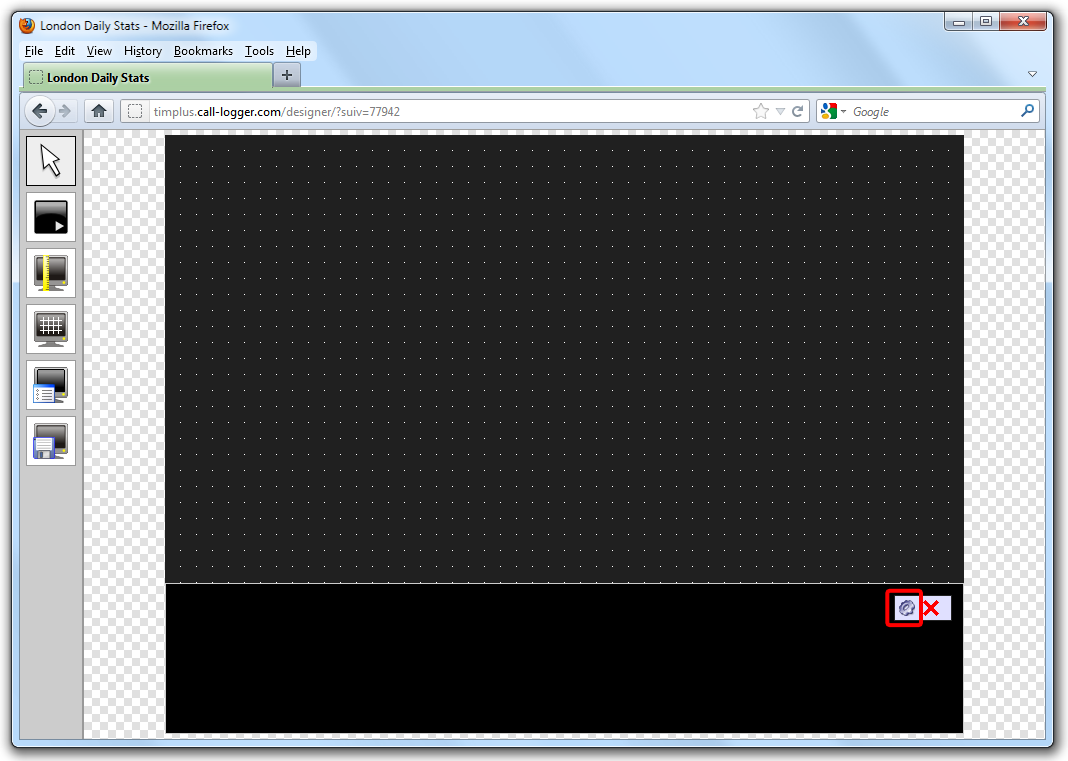This screenshot has height=761, width=1068.
Task: Click the forward navigation button
Action: [x=65, y=110]
